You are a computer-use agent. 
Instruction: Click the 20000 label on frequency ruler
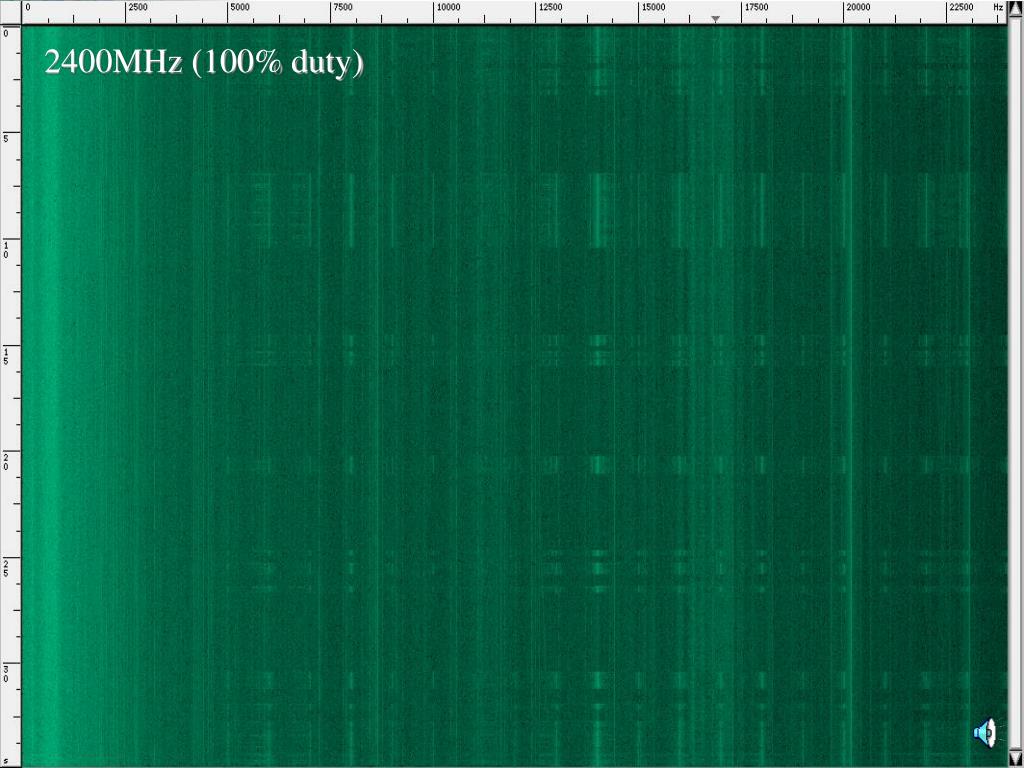coord(858,7)
